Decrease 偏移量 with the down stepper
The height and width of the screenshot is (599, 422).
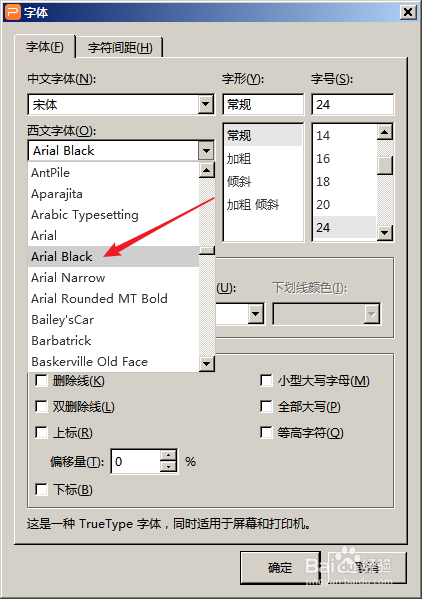point(168,467)
